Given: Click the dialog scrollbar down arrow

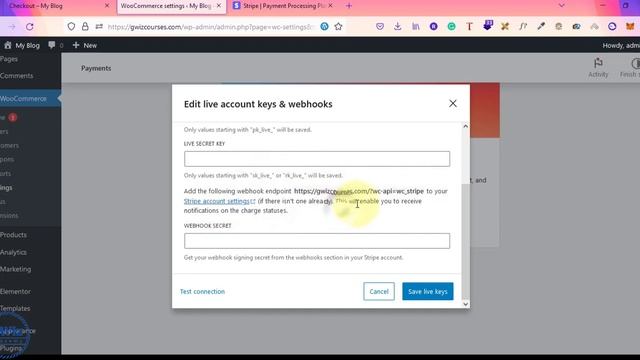Looking at the screenshot, I should 465,304.
